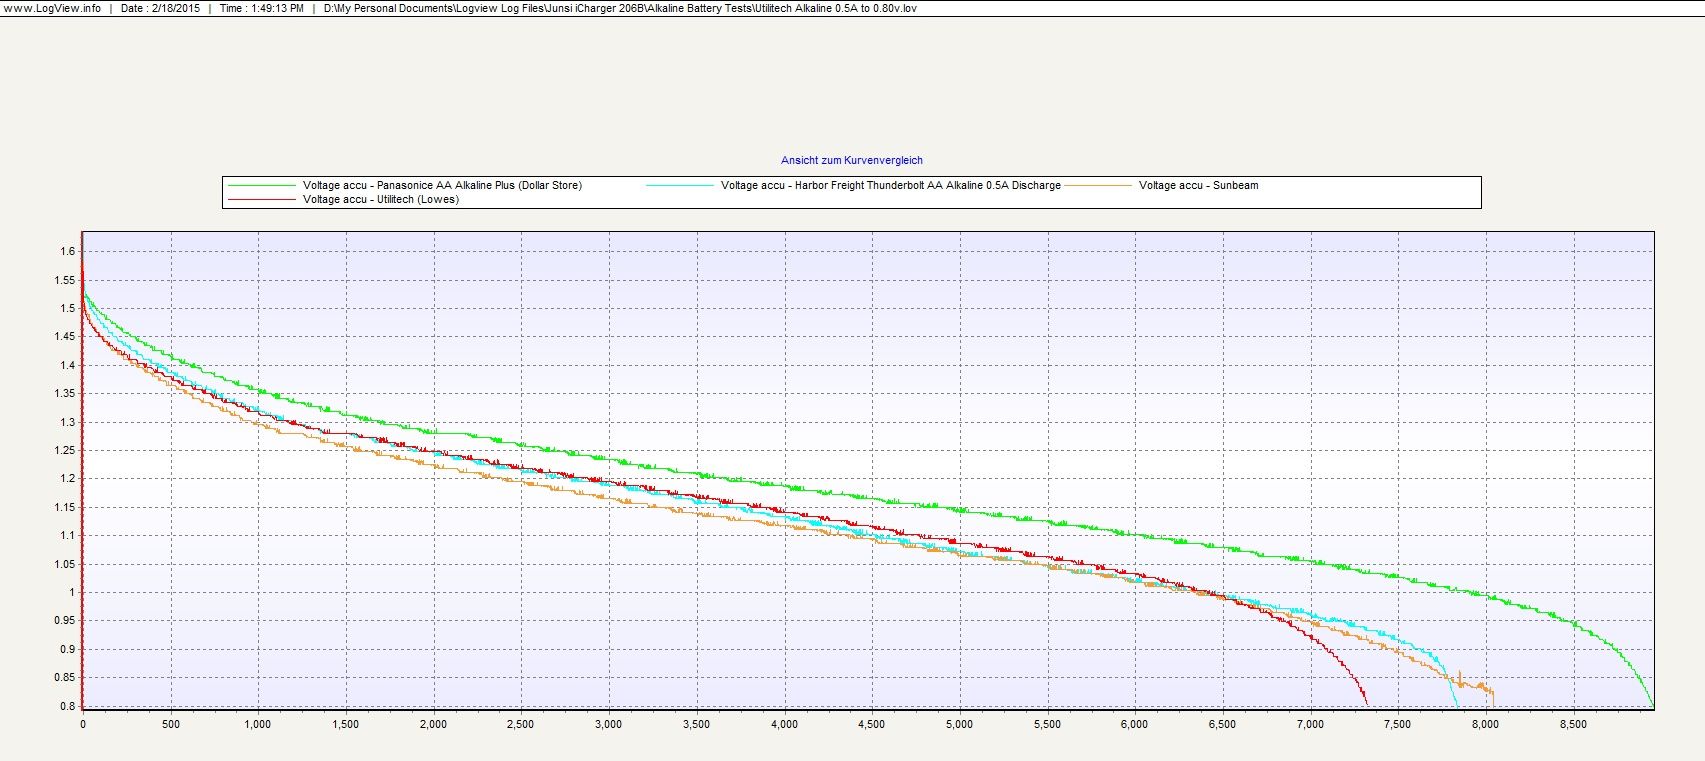Select Panasonice AA Alkaline Plus legend entry
The height and width of the screenshot is (761, 1705).
(442, 185)
